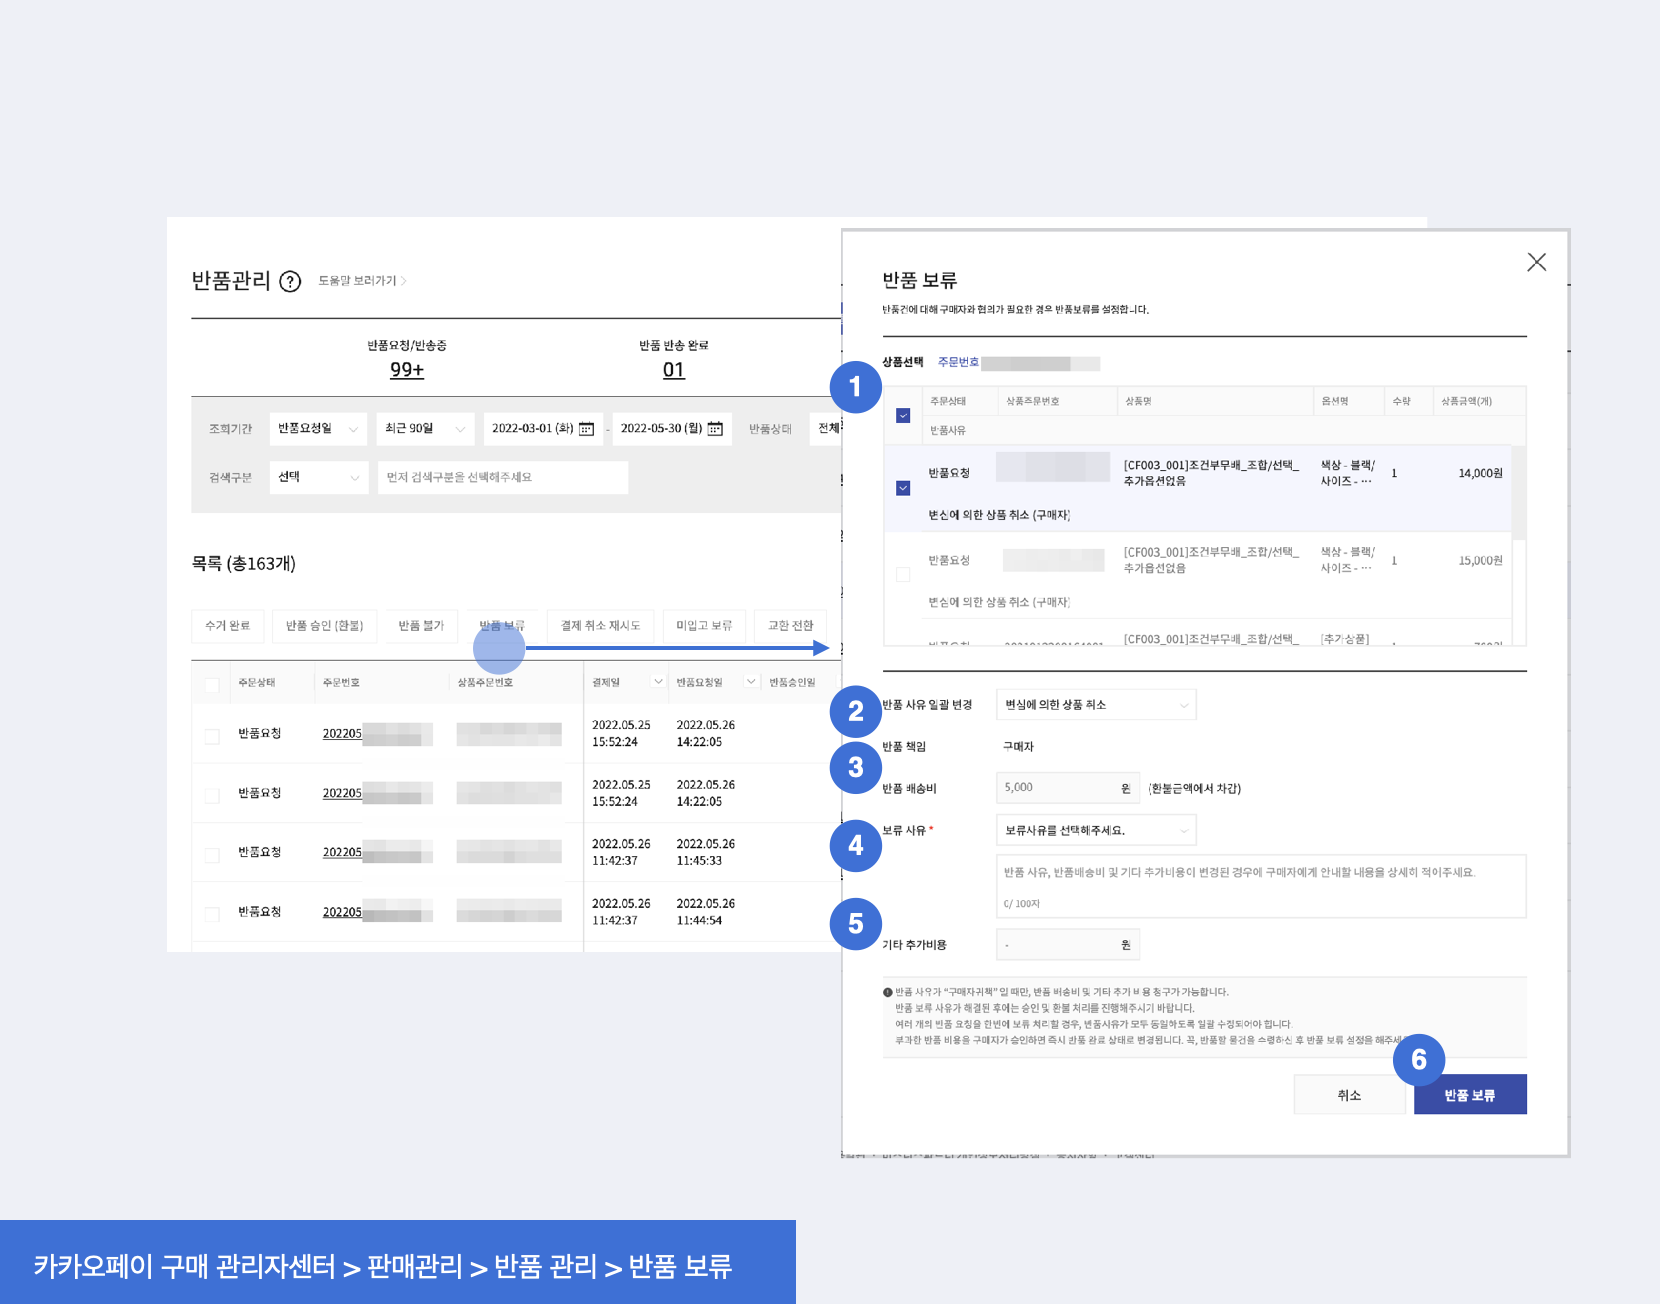Click the 01 count under 반품 반송 완료
The width and height of the screenshot is (1660, 1304).
tap(674, 370)
